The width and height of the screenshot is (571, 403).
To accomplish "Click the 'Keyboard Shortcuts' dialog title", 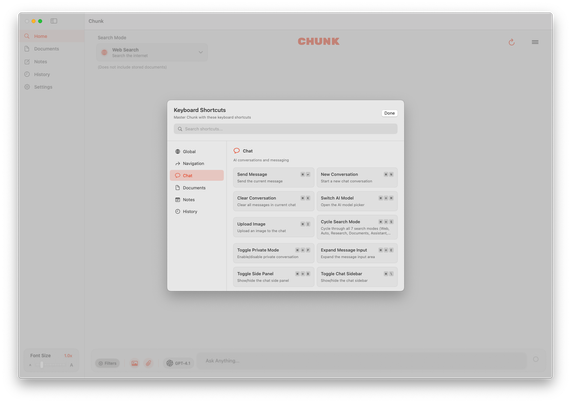I will [200, 110].
